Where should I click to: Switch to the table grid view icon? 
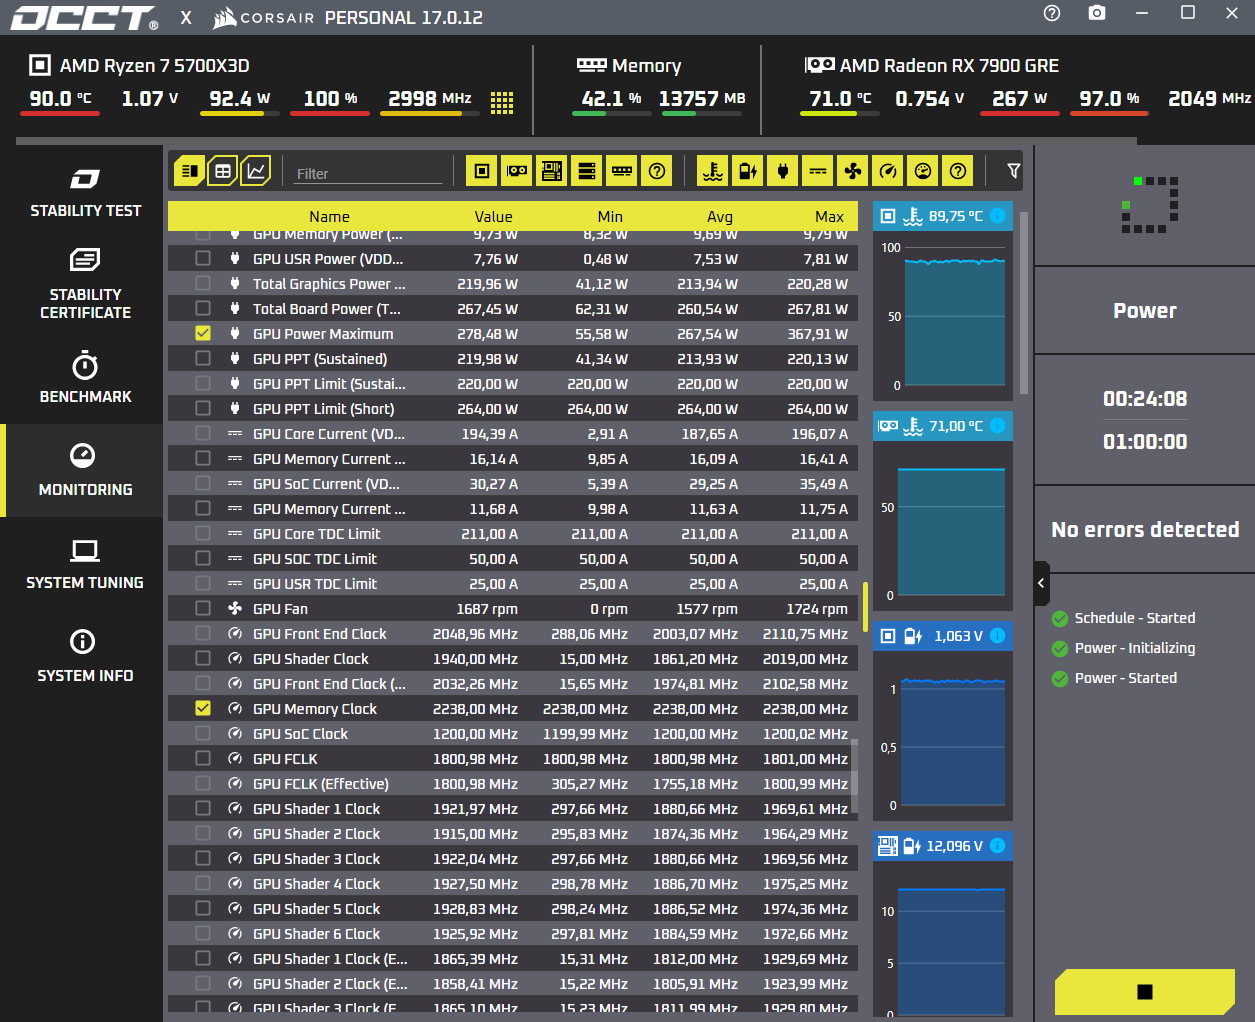point(223,171)
